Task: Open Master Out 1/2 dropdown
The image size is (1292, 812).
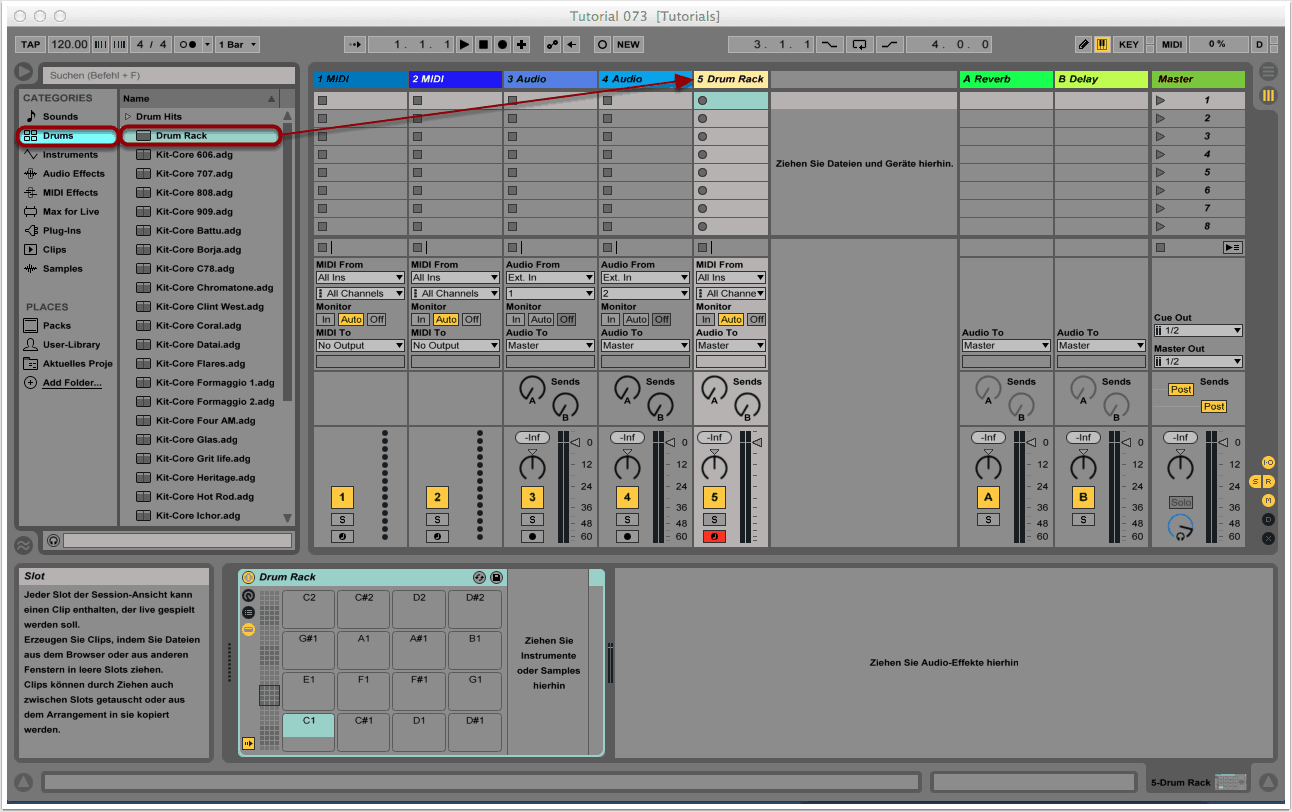Action: tap(1197, 362)
